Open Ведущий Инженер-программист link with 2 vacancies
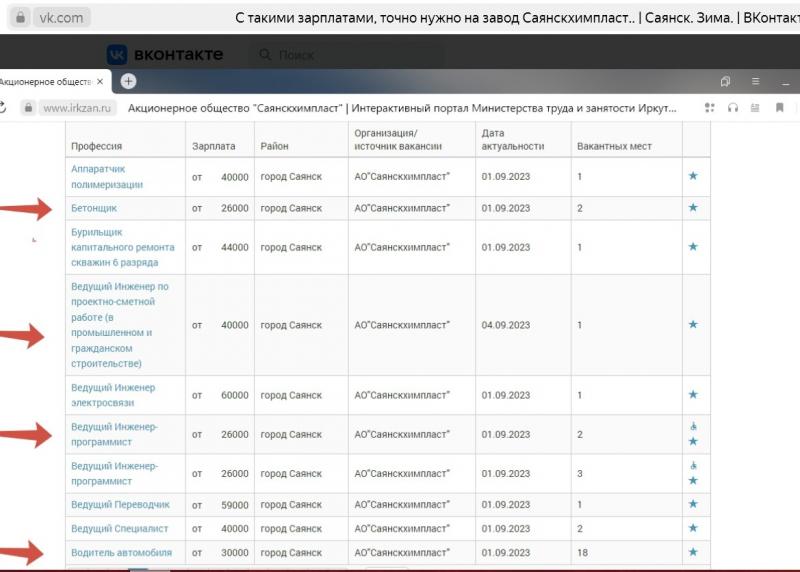The image size is (800, 572). click(114, 434)
